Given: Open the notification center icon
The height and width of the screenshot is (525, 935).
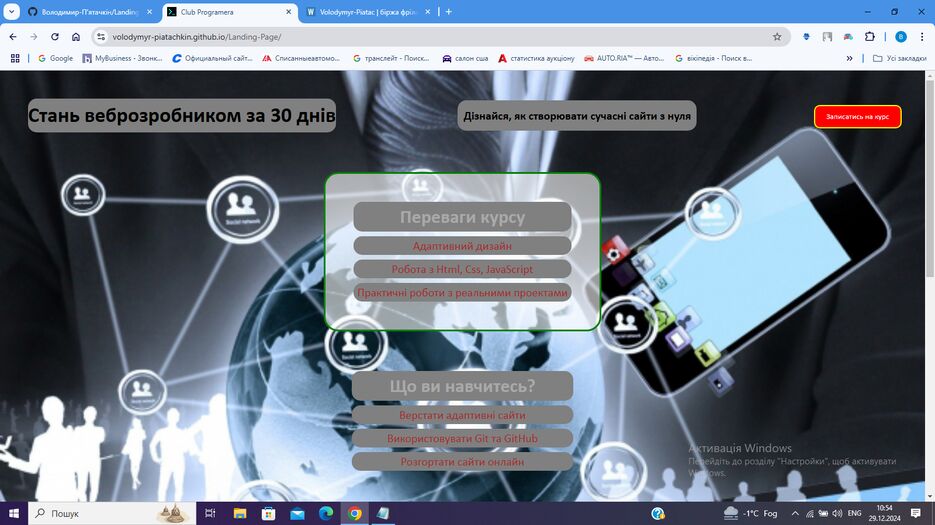Looking at the screenshot, I should (x=916, y=513).
